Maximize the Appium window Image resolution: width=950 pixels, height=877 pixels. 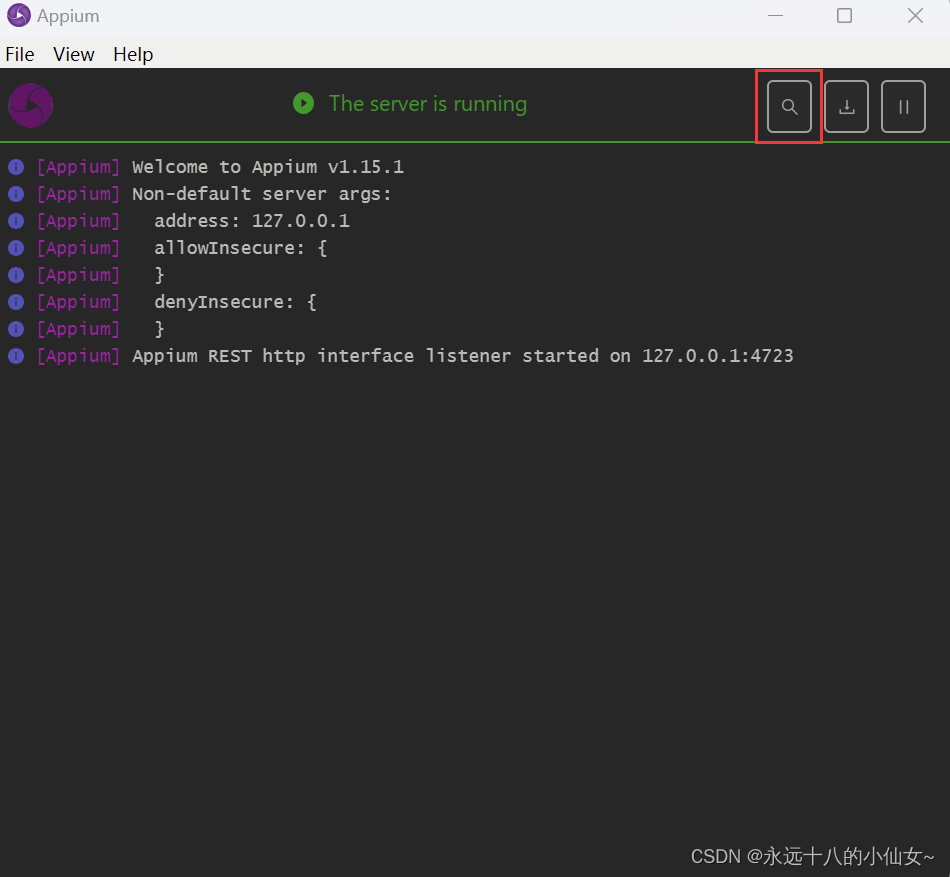tap(844, 16)
